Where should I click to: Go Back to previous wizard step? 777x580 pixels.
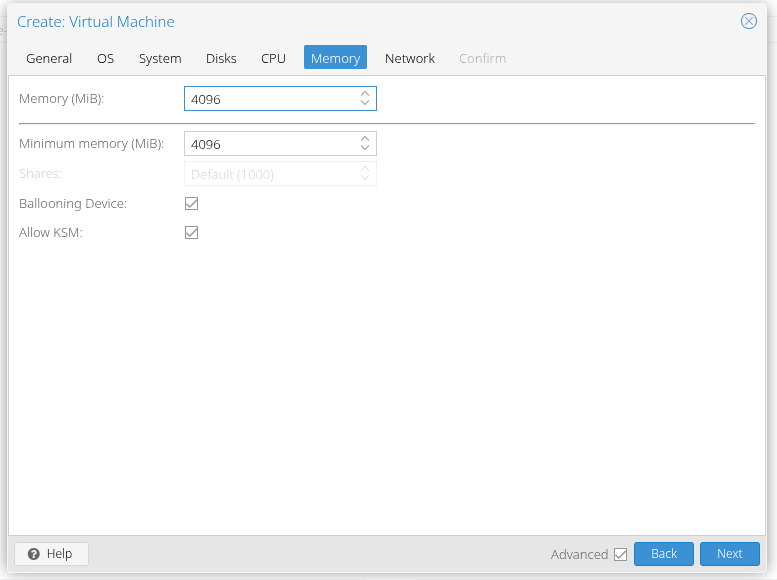tap(664, 554)
